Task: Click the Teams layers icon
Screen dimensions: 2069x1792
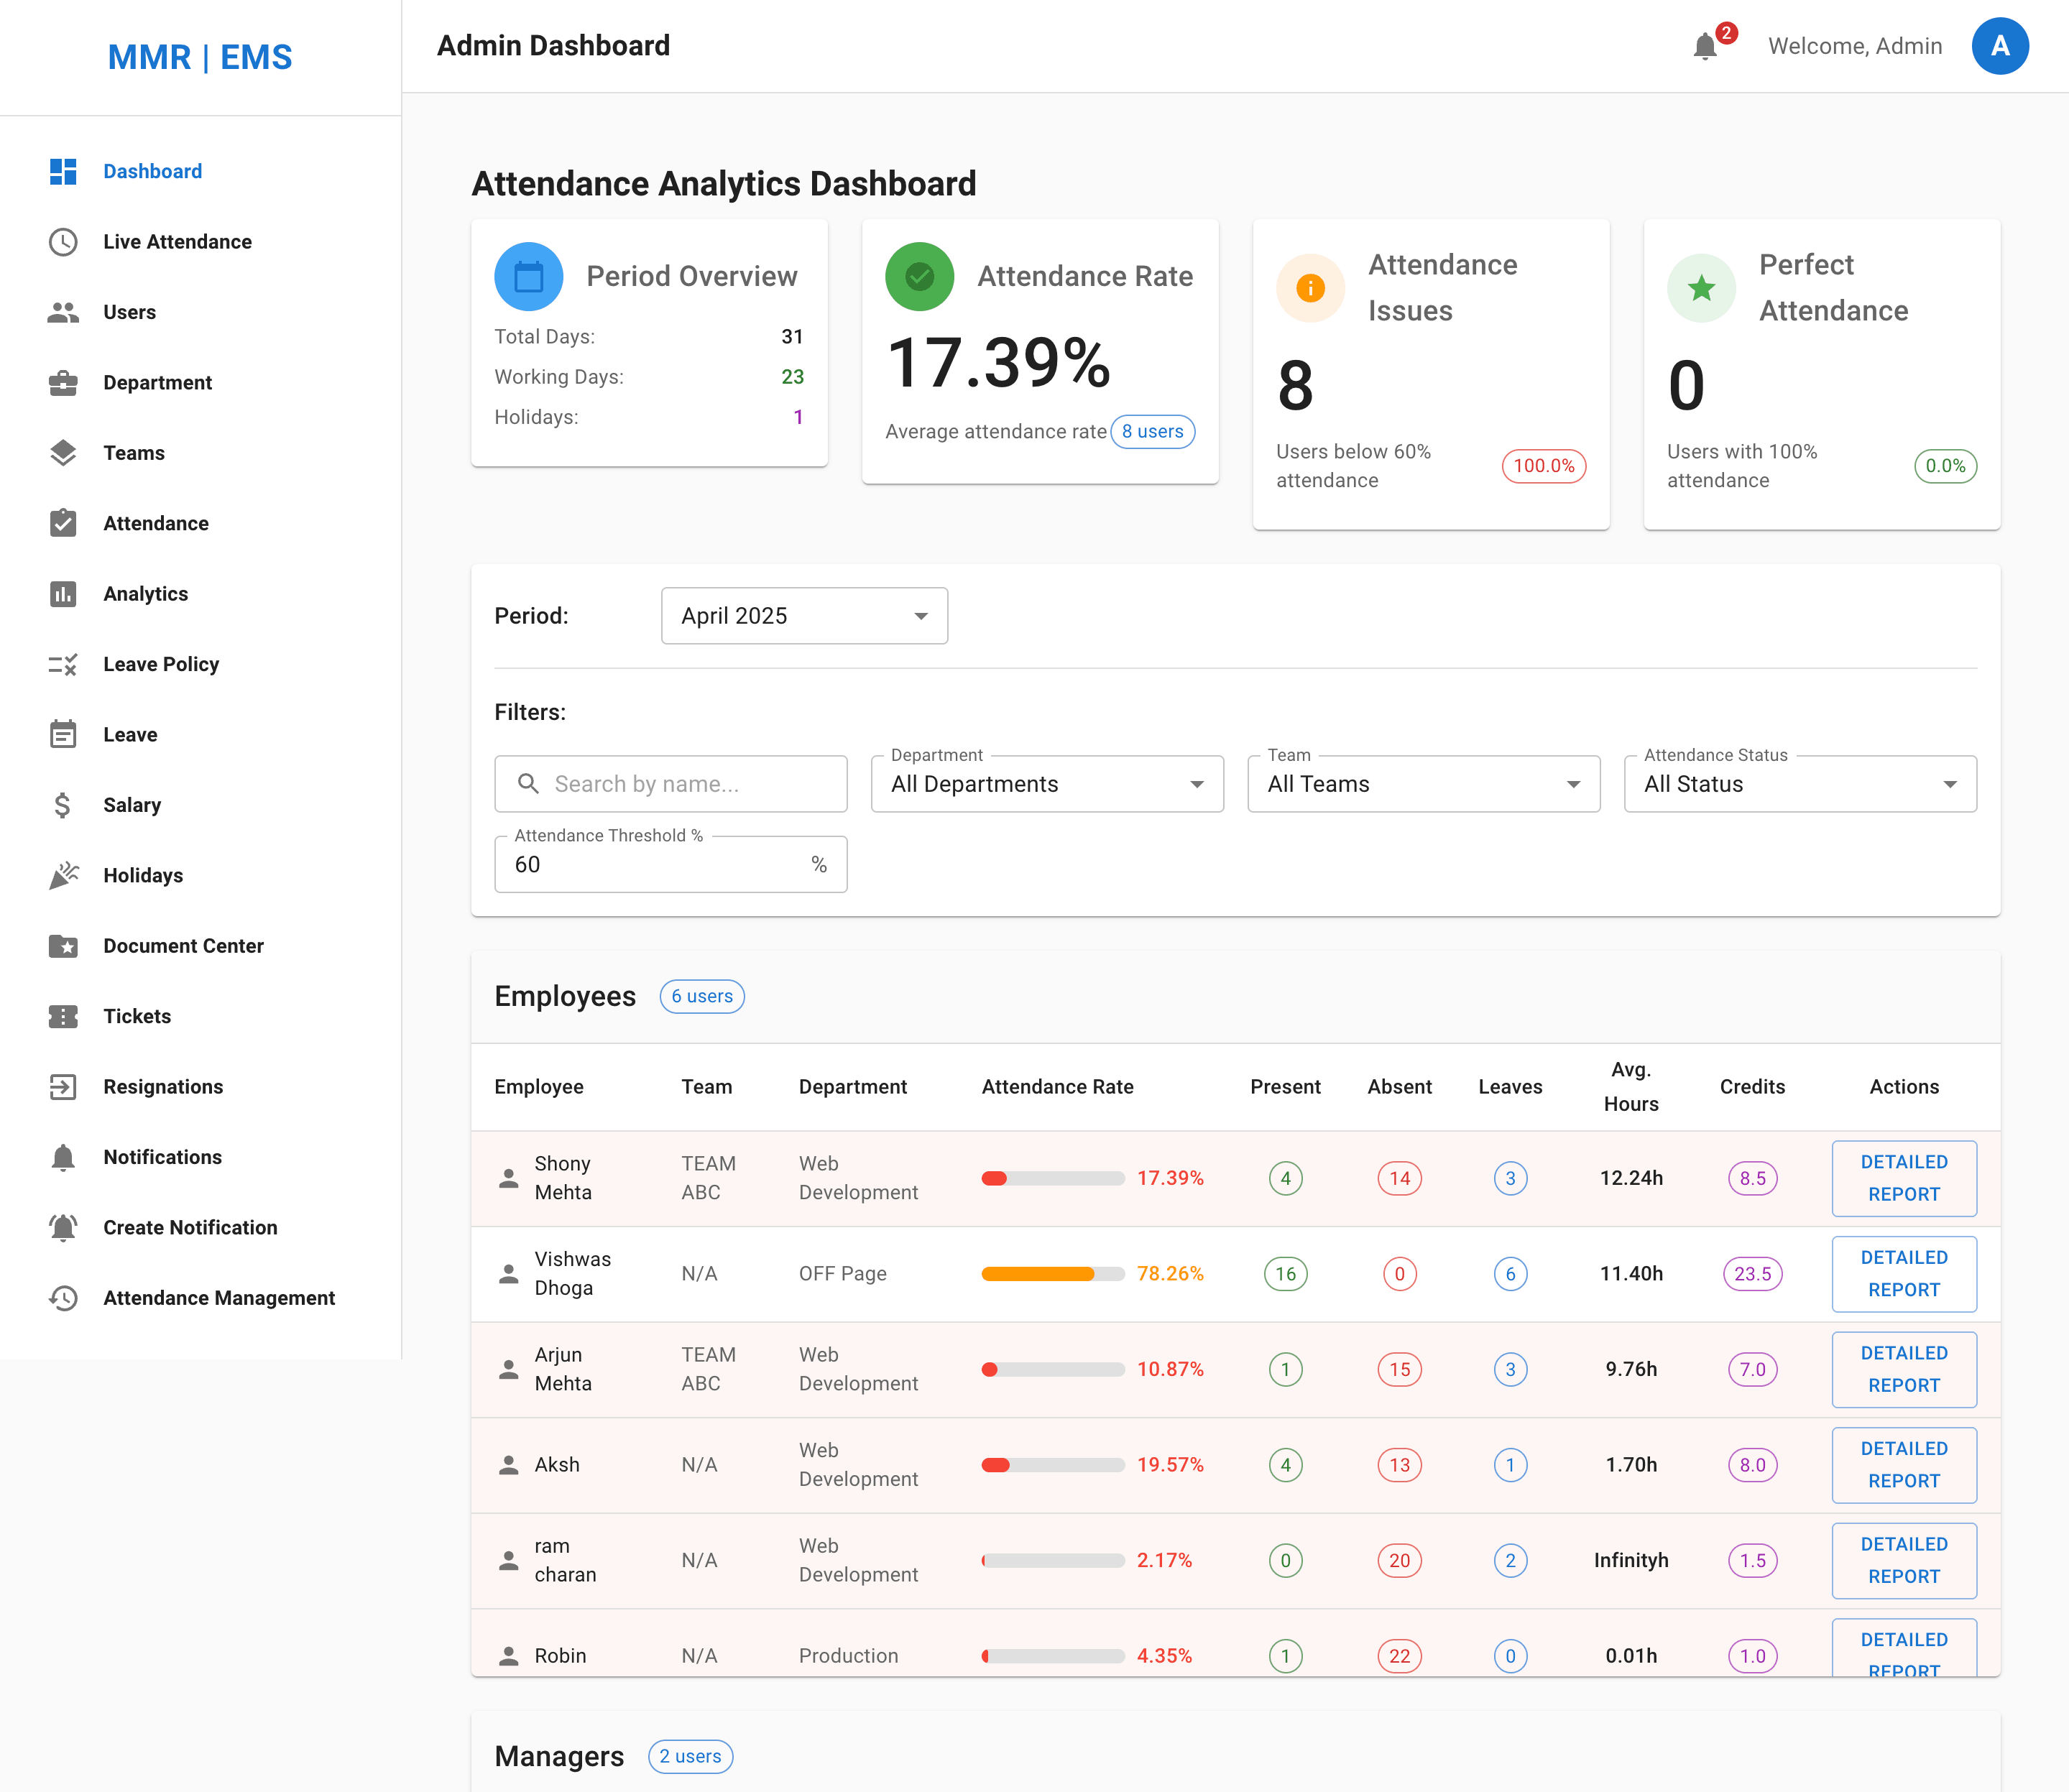Action: [63, 453]
